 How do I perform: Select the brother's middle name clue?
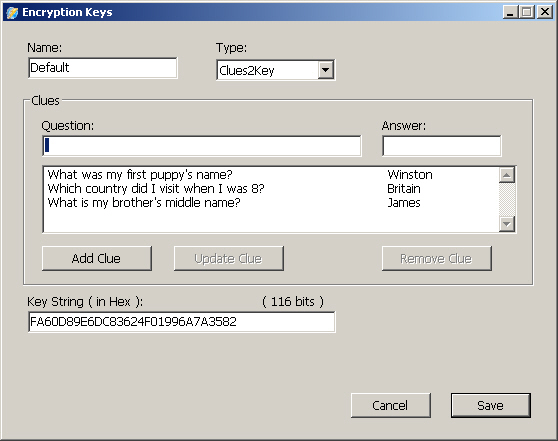pos(144,203)
